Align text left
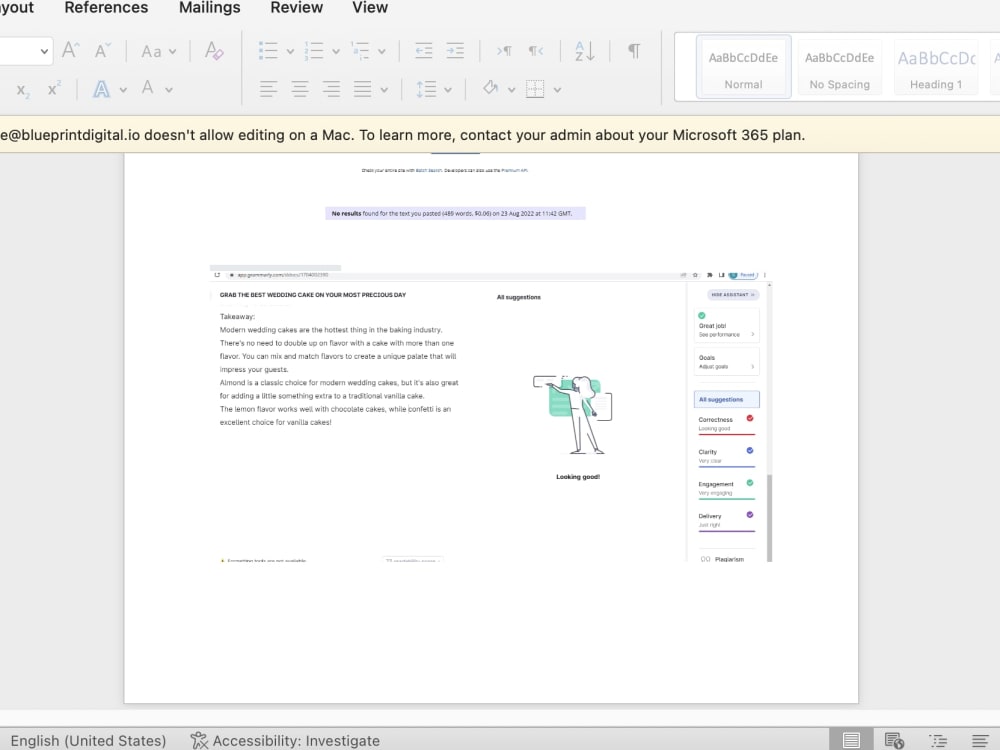 pyautogui.click(x=268, y=89)
